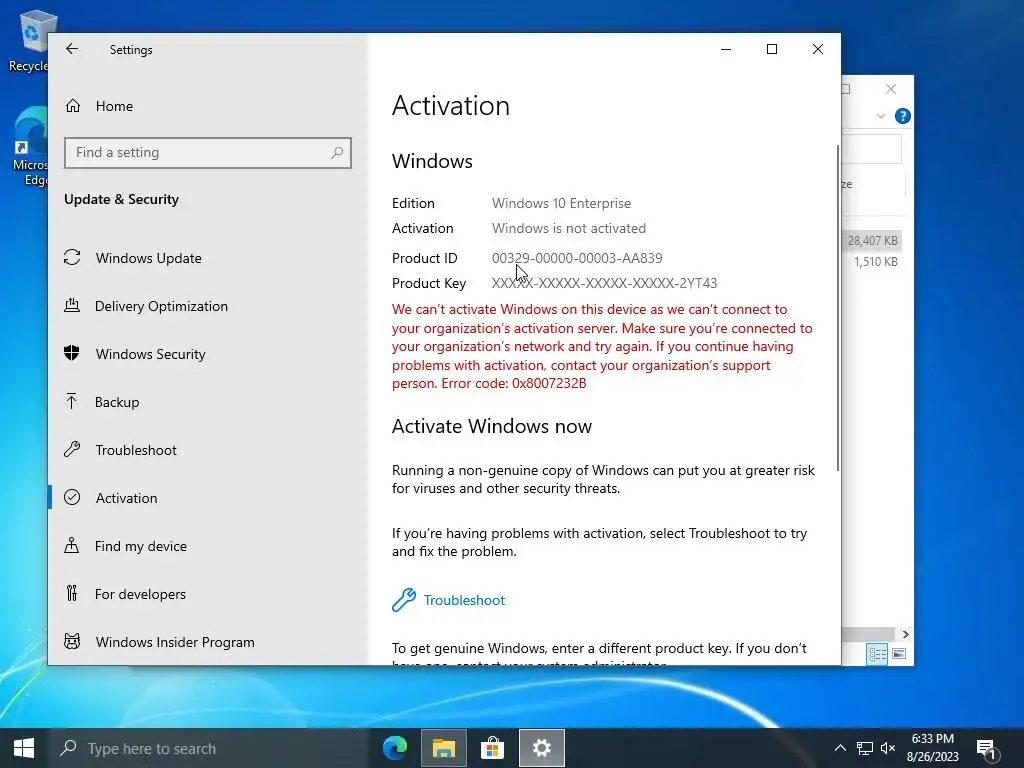Click the Delivery Optimization icon

pyautogui.click(x=72, y=306)
